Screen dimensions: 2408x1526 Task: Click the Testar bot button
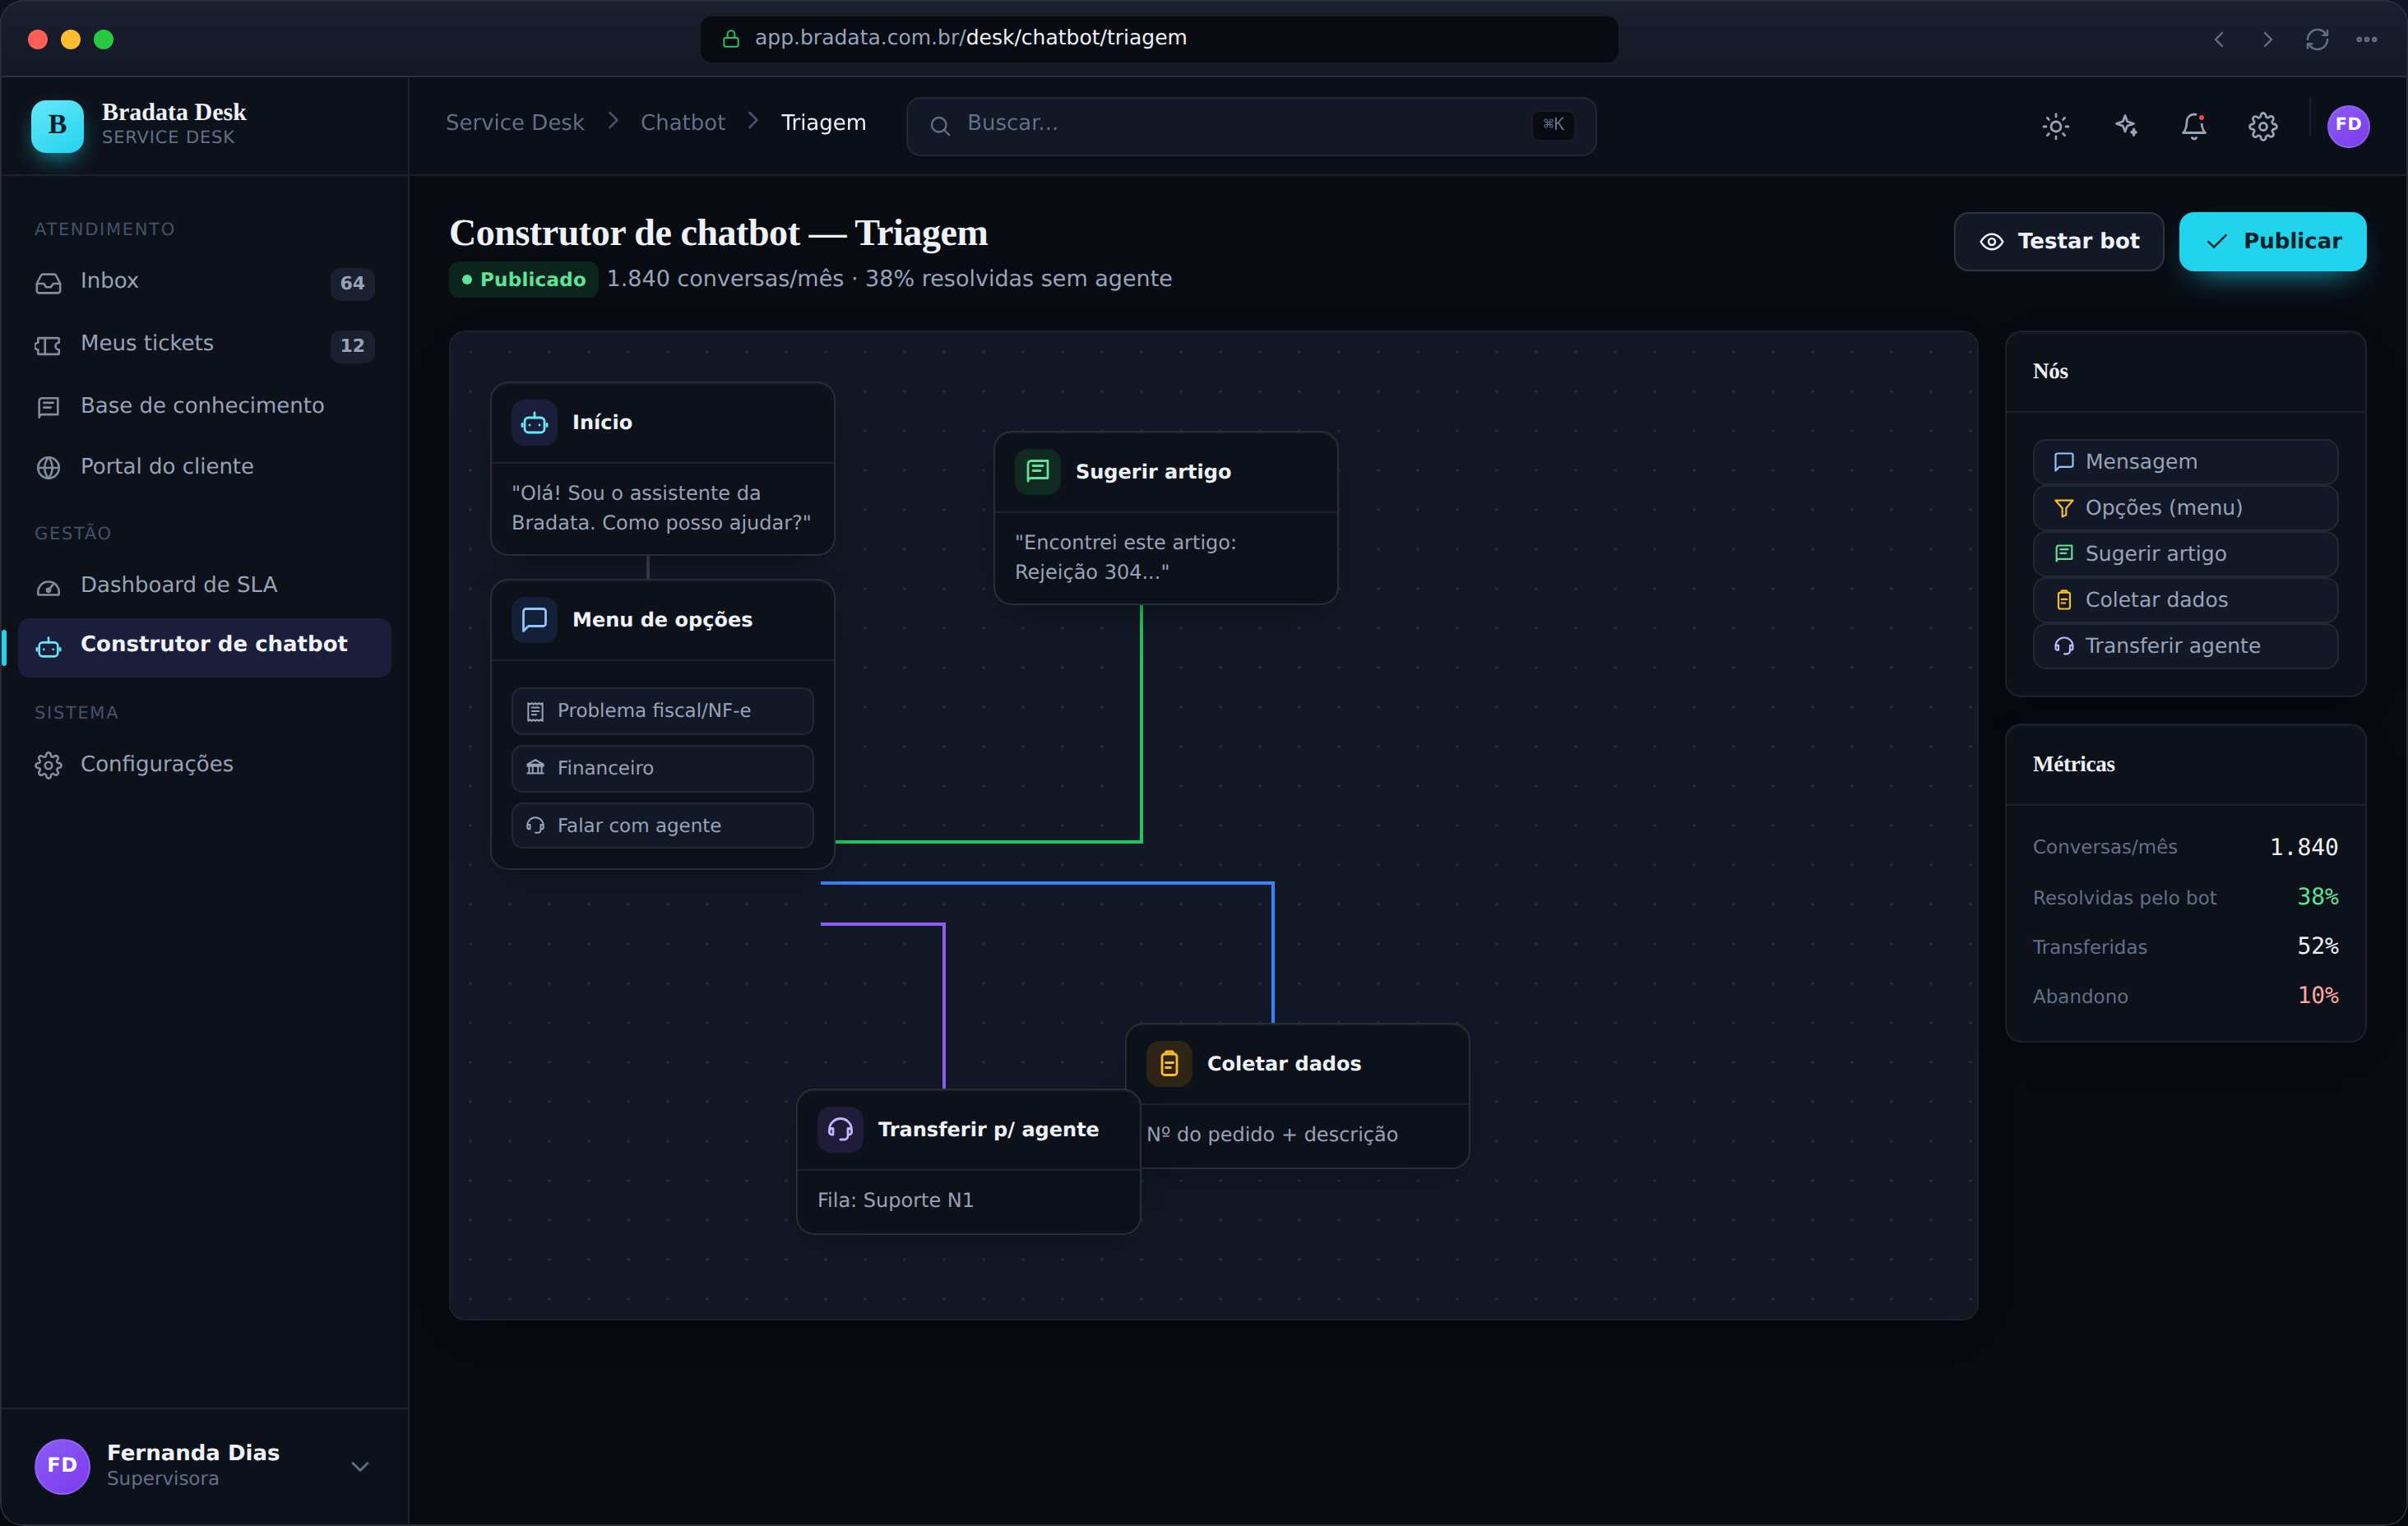2058,242
